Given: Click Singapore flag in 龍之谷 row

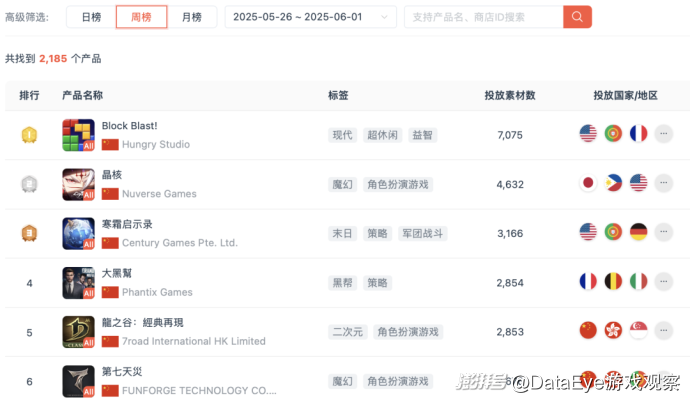Looking at the screenshot, I should point(639,330).
